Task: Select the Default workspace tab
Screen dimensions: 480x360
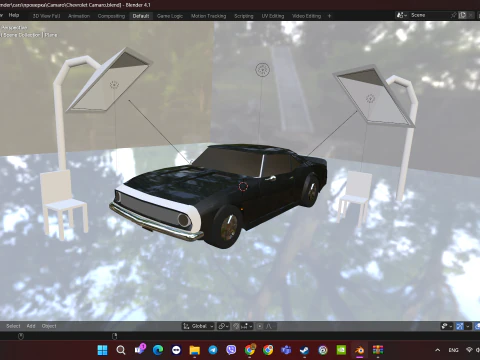Action: click(x=141, y=16)
